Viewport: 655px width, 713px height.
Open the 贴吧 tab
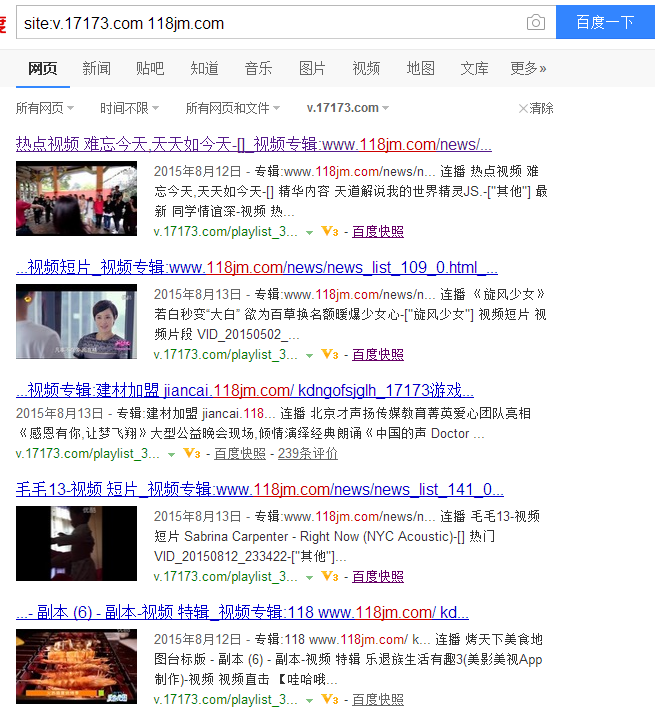(x=150, y=69)
